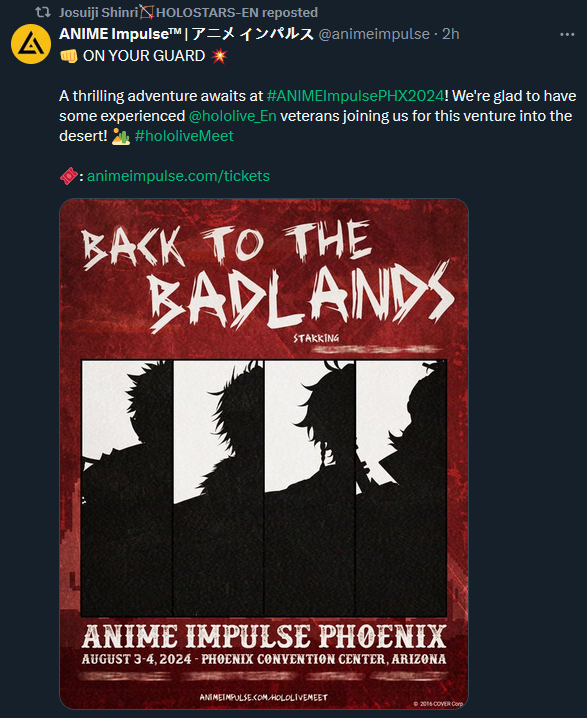Open the @animeimpulse handle
Image resolution: width=587 pixels, height=718 pixels.
pos(374,34)
